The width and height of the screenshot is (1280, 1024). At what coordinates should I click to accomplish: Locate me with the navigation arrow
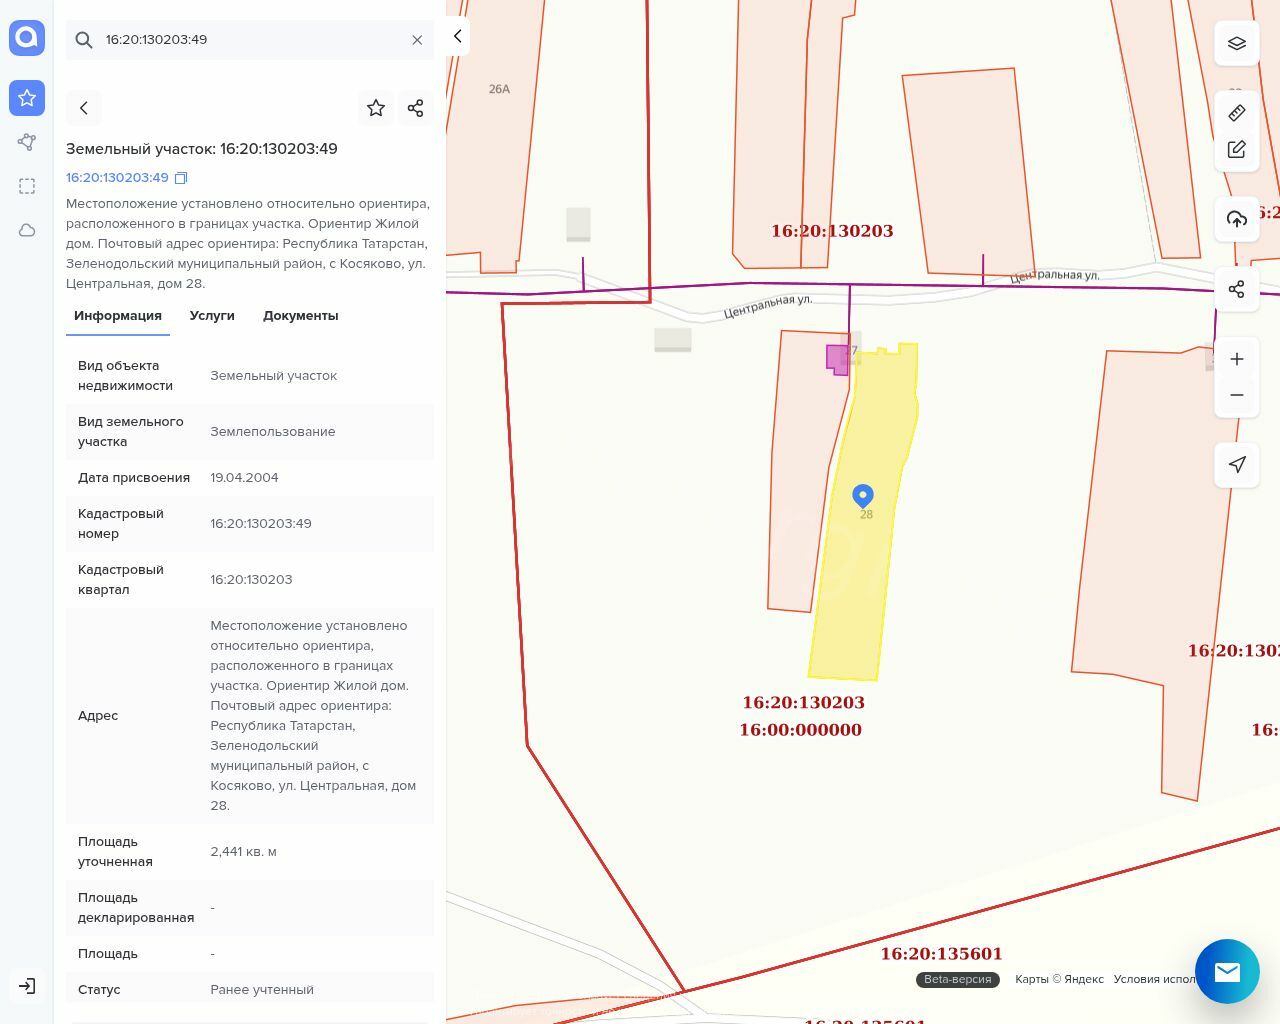pos(1237,465)
